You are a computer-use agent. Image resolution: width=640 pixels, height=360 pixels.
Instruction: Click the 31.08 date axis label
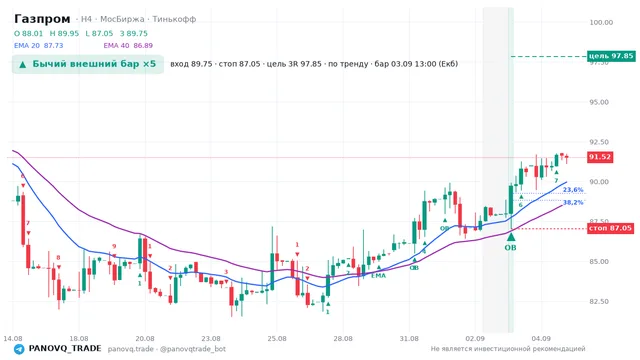click(409, 339)
